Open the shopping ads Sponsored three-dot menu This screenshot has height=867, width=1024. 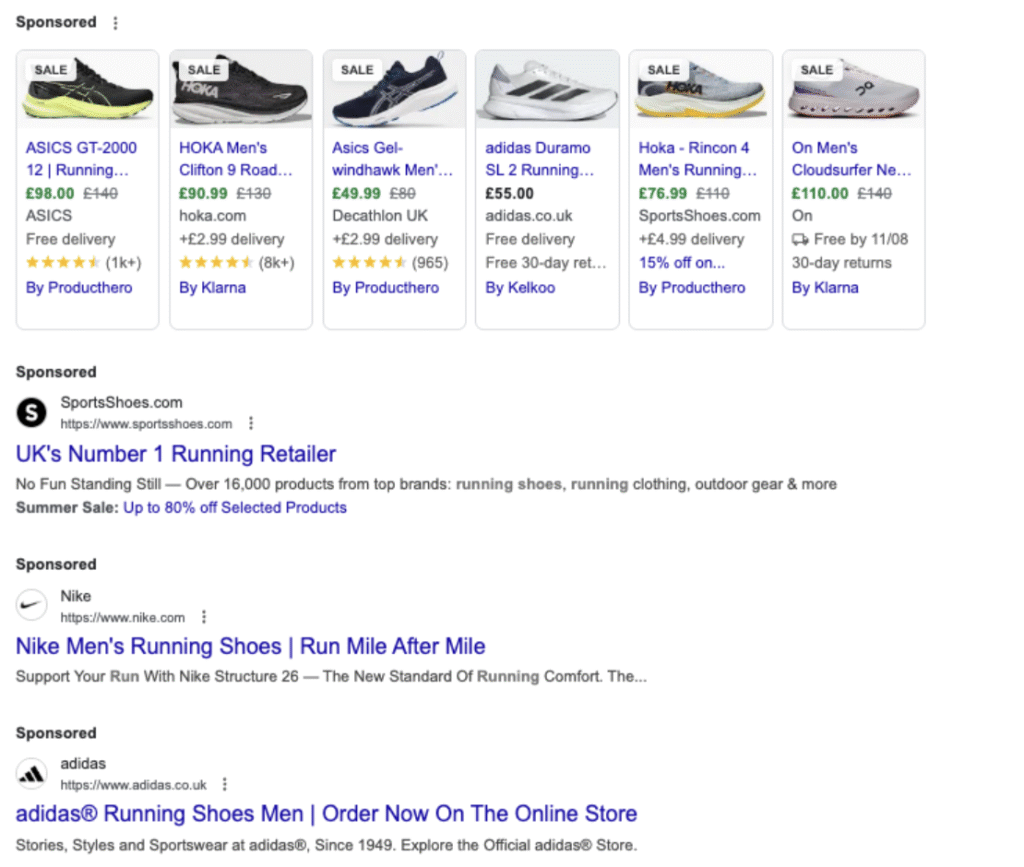tap(116, 23)
